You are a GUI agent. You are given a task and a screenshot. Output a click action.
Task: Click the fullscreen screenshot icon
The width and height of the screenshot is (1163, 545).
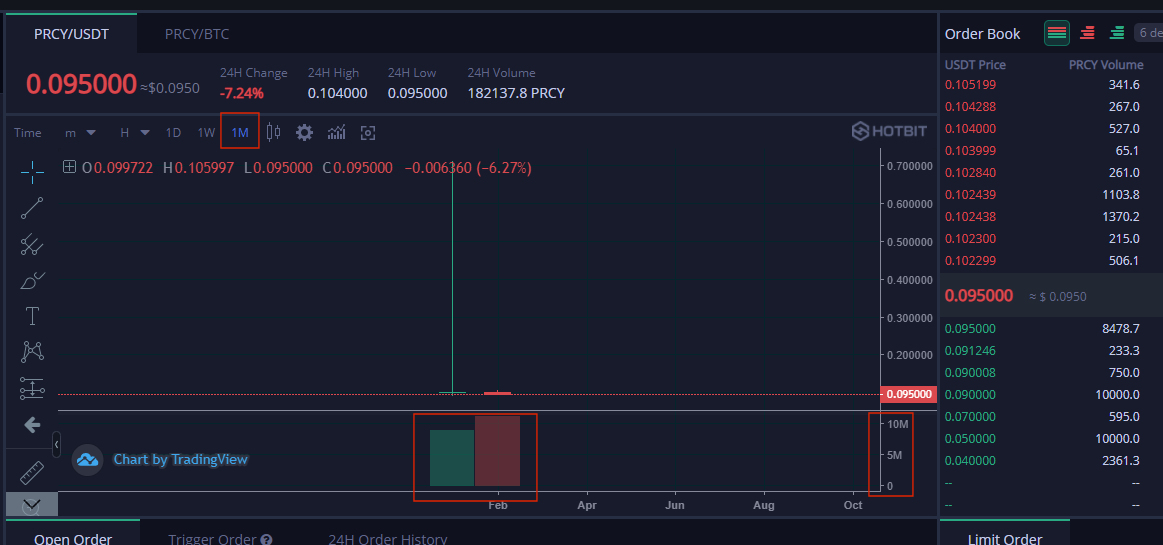pyautogui.click(x=368, y=133)
